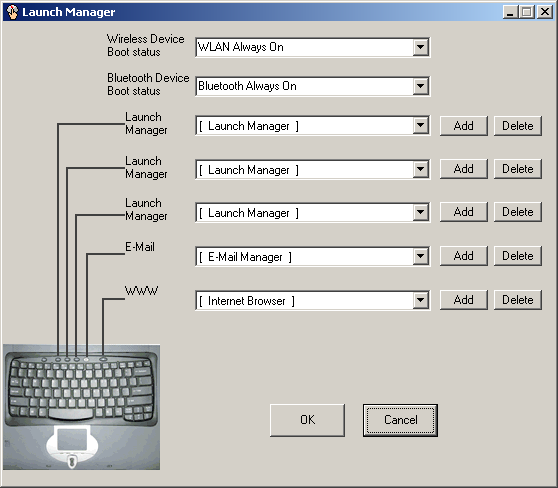The width and height of the screenshot is (558, 488).
Task: Open the first Launch Manager dropdown arrow
Action: pyautogui.click(x=420, y=125)
